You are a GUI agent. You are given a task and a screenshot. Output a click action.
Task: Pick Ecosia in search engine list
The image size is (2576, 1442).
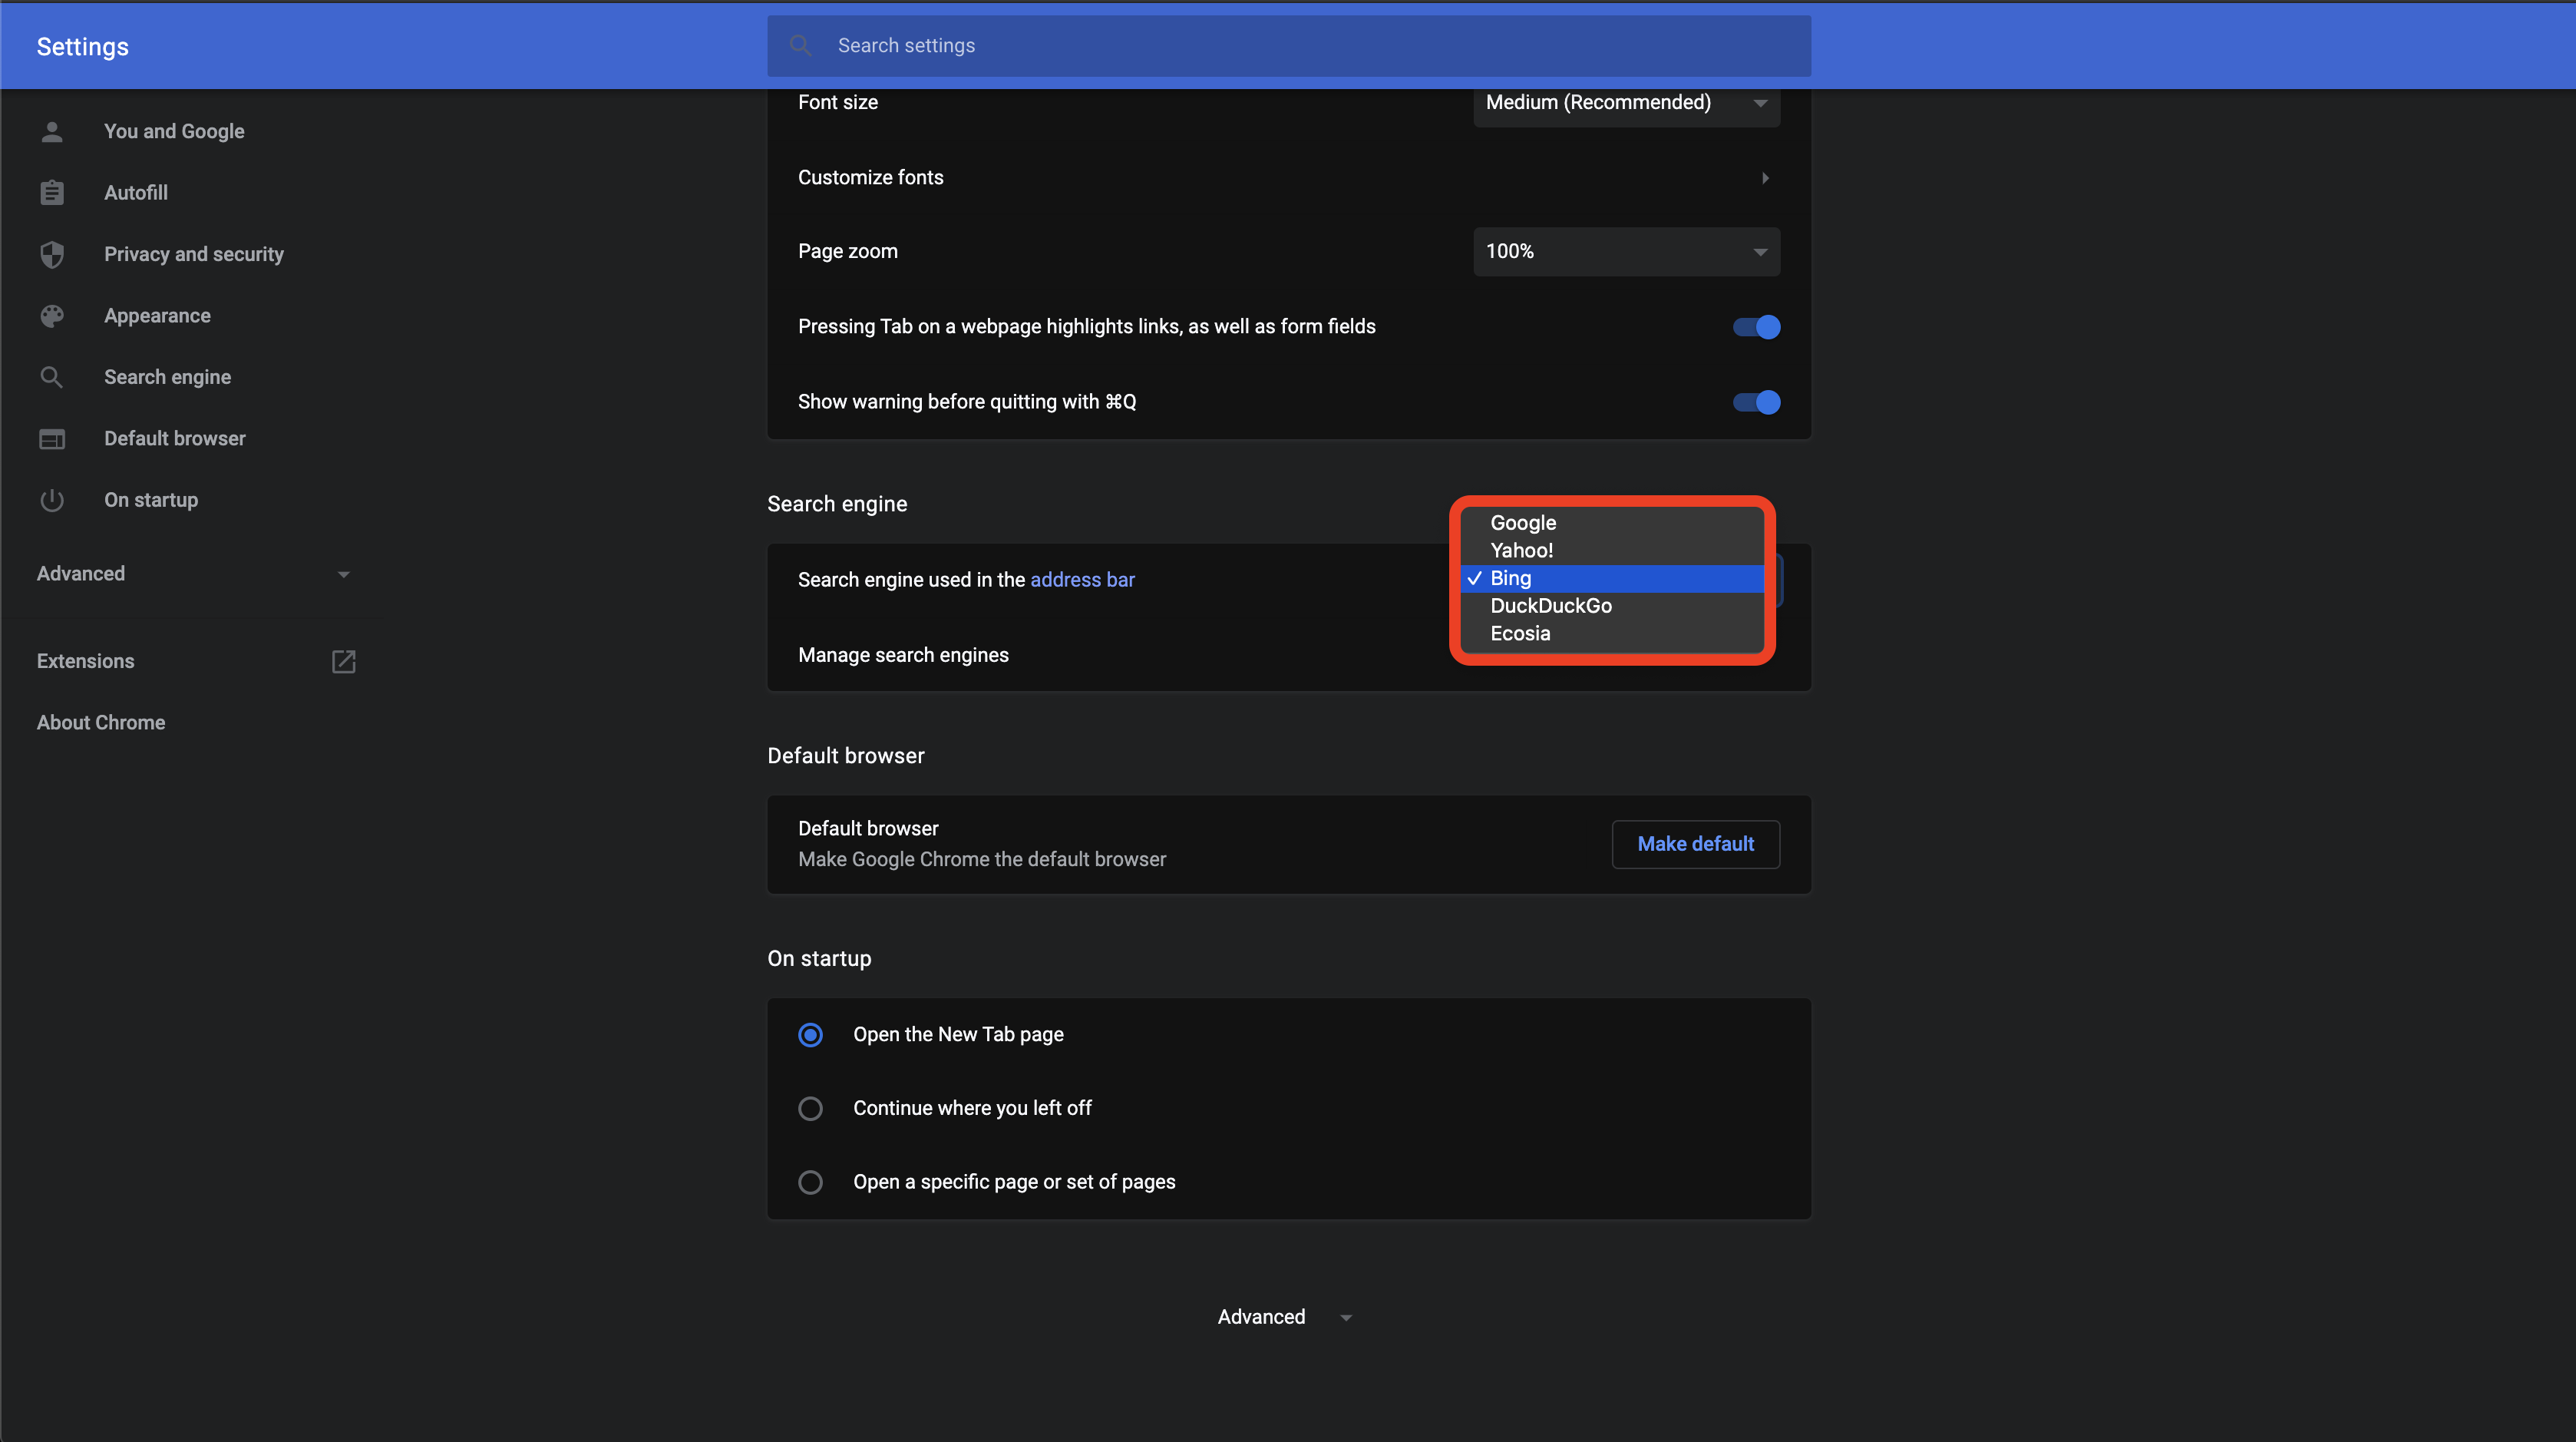pos(1611,633)
